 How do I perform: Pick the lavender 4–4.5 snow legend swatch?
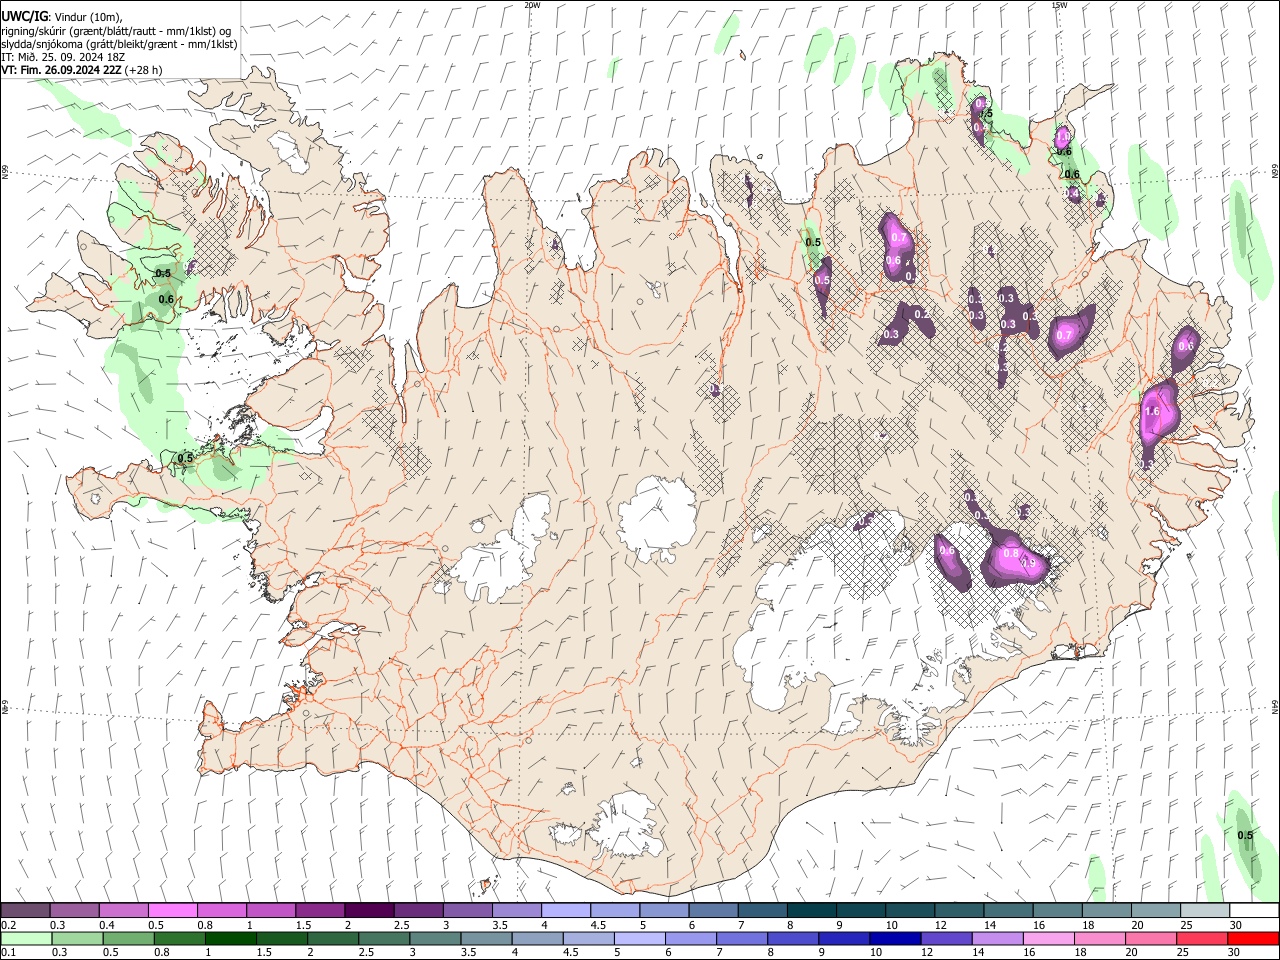coord(564,910)
